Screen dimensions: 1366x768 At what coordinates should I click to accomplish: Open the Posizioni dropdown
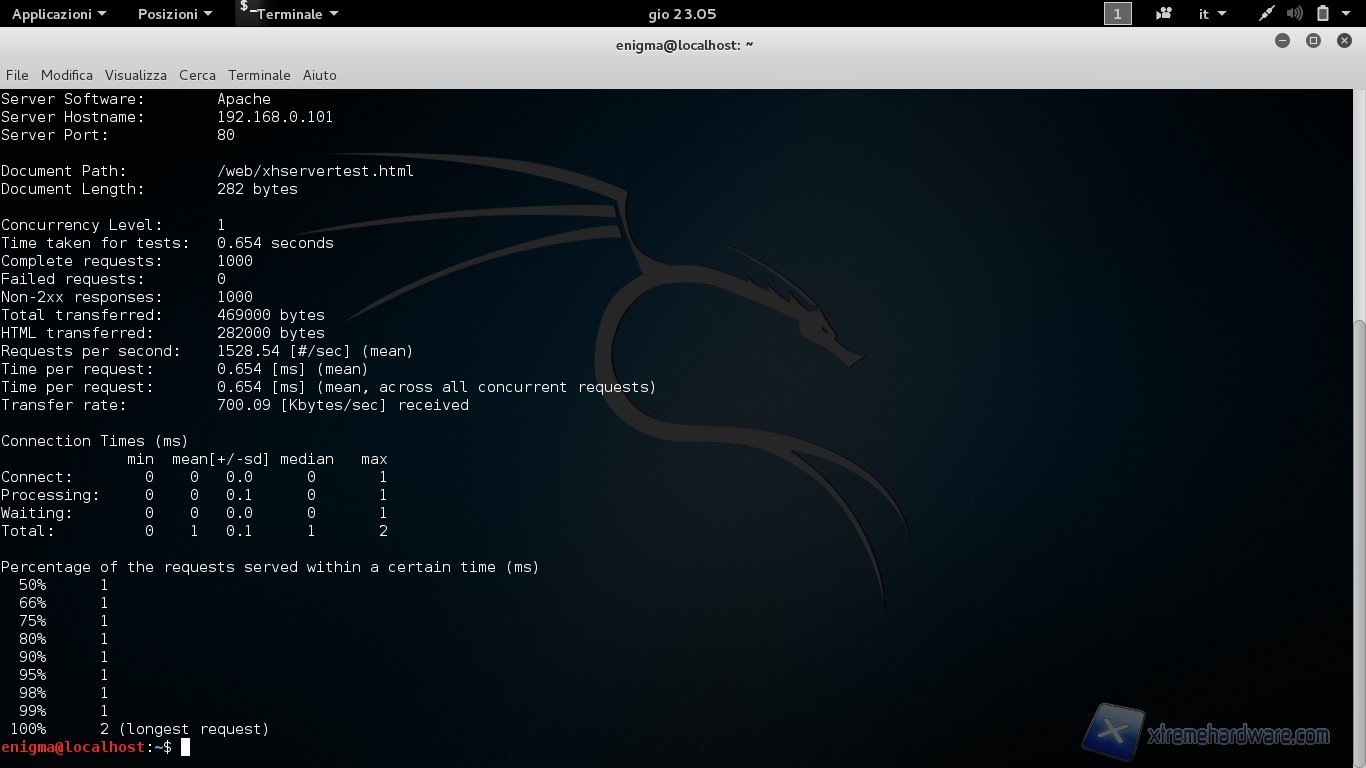coord(174,14)
